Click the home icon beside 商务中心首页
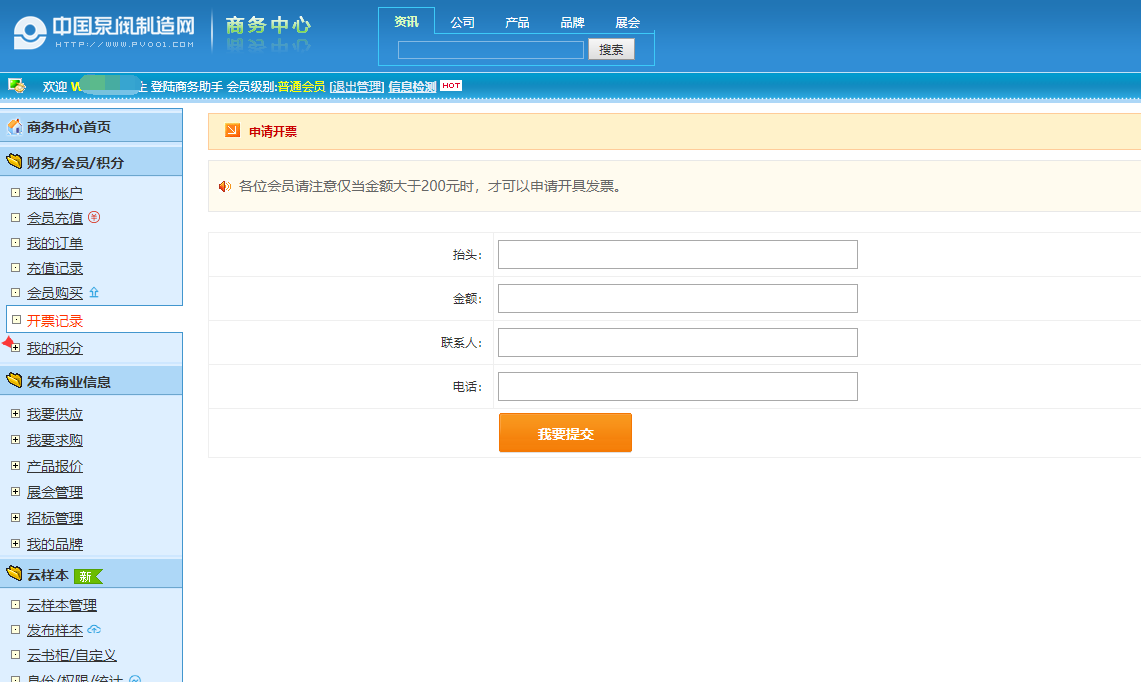 (15, 127)
